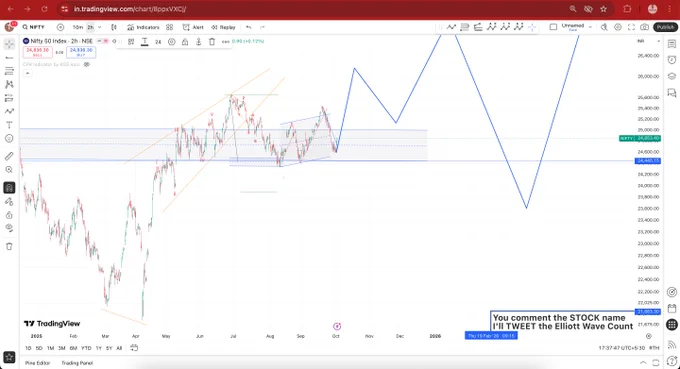Open the indicator templates grid icon
This screenshot has height=369, width=680.
(x=170, y=27)
